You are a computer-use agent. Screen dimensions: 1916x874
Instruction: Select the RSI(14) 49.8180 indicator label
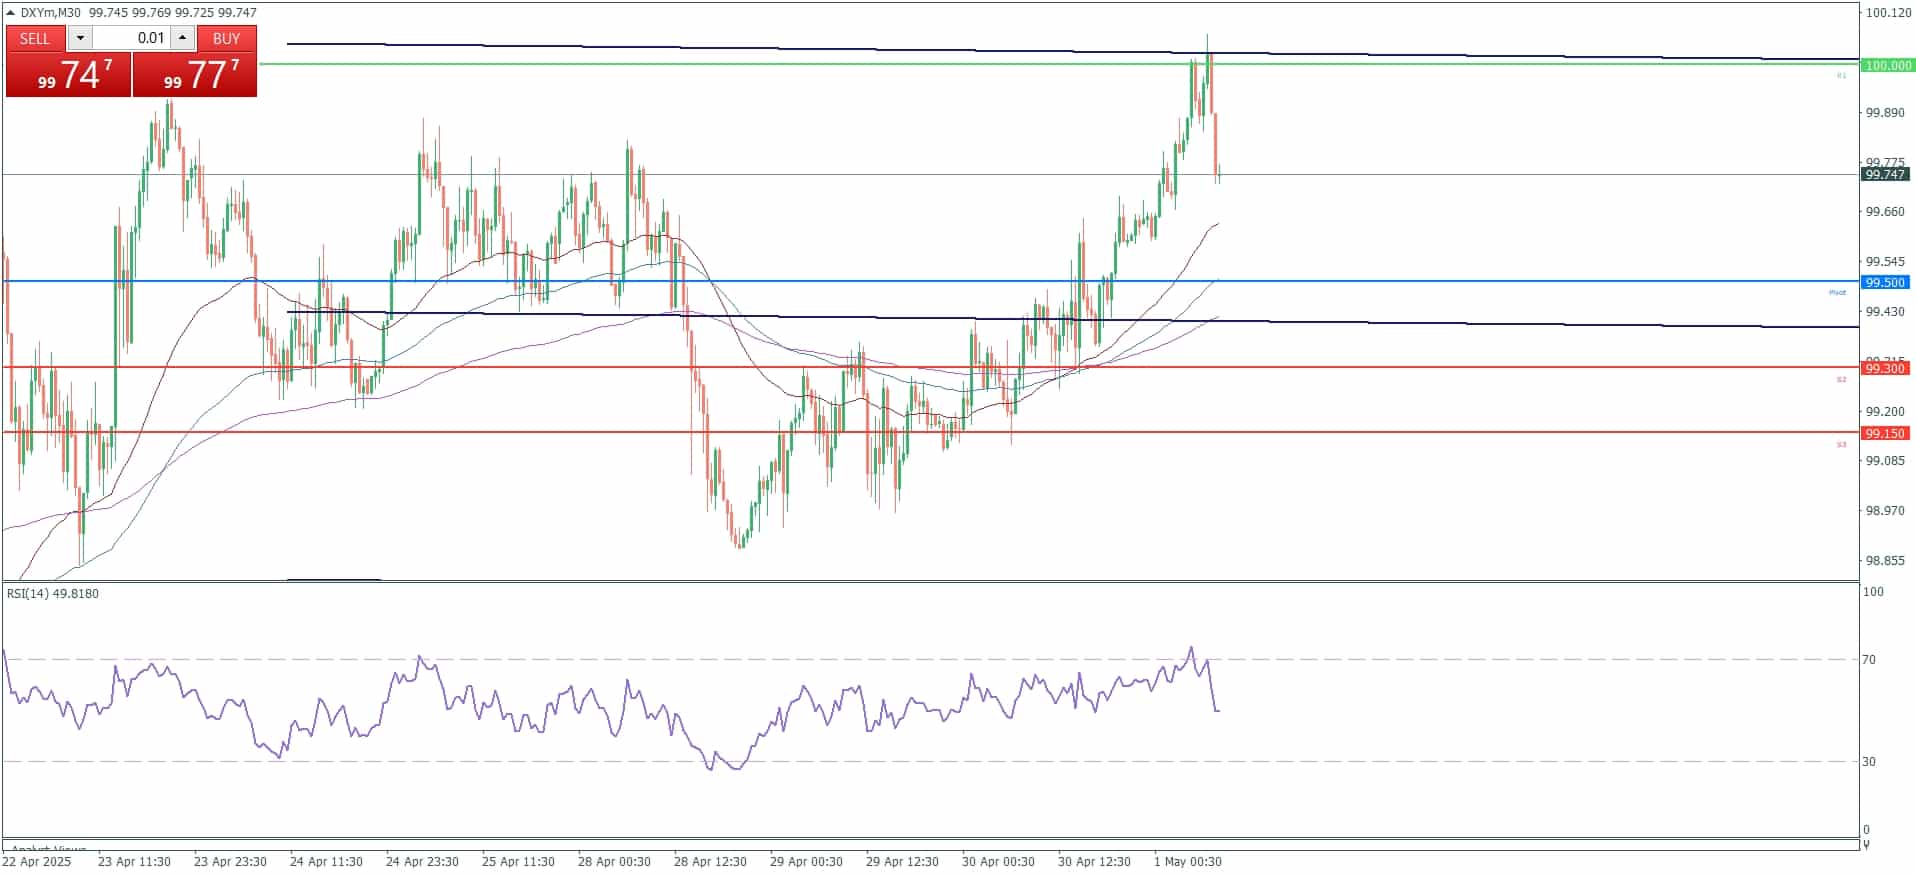pyautogui.click(x=53, y=594)
